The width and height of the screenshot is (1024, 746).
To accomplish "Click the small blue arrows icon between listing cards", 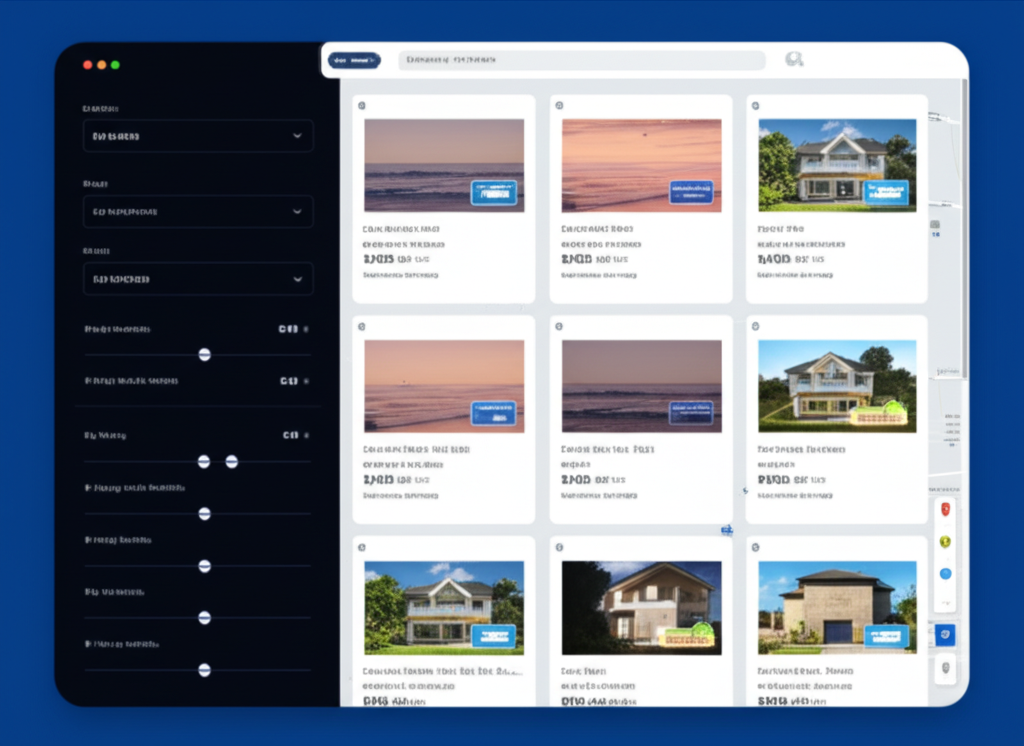I will (727, 530).
